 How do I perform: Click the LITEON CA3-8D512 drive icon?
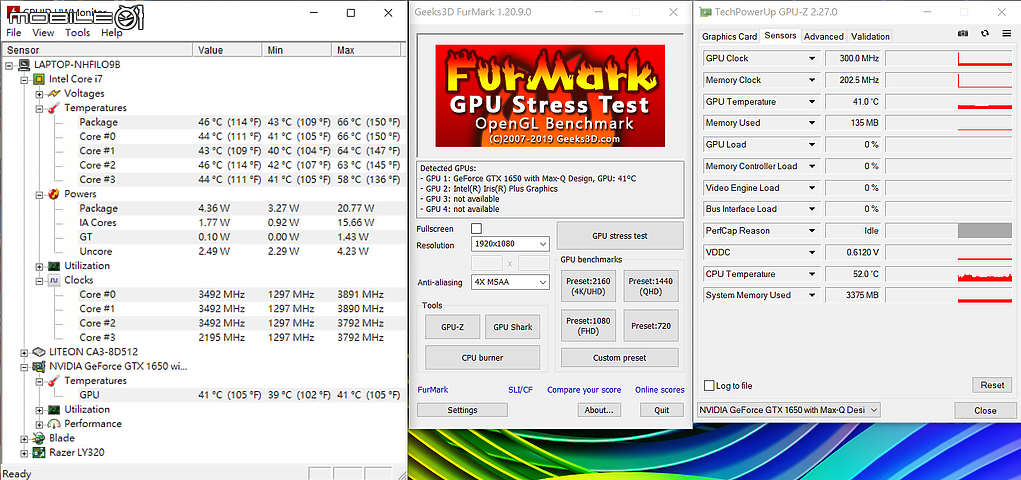(39, 352)
